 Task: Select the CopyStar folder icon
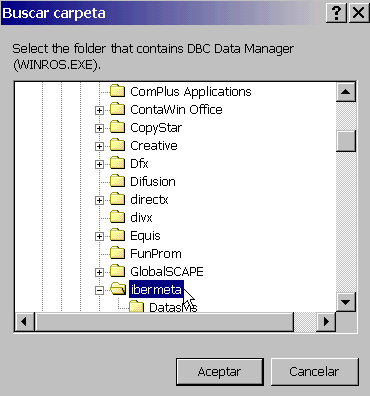[117, 127]
